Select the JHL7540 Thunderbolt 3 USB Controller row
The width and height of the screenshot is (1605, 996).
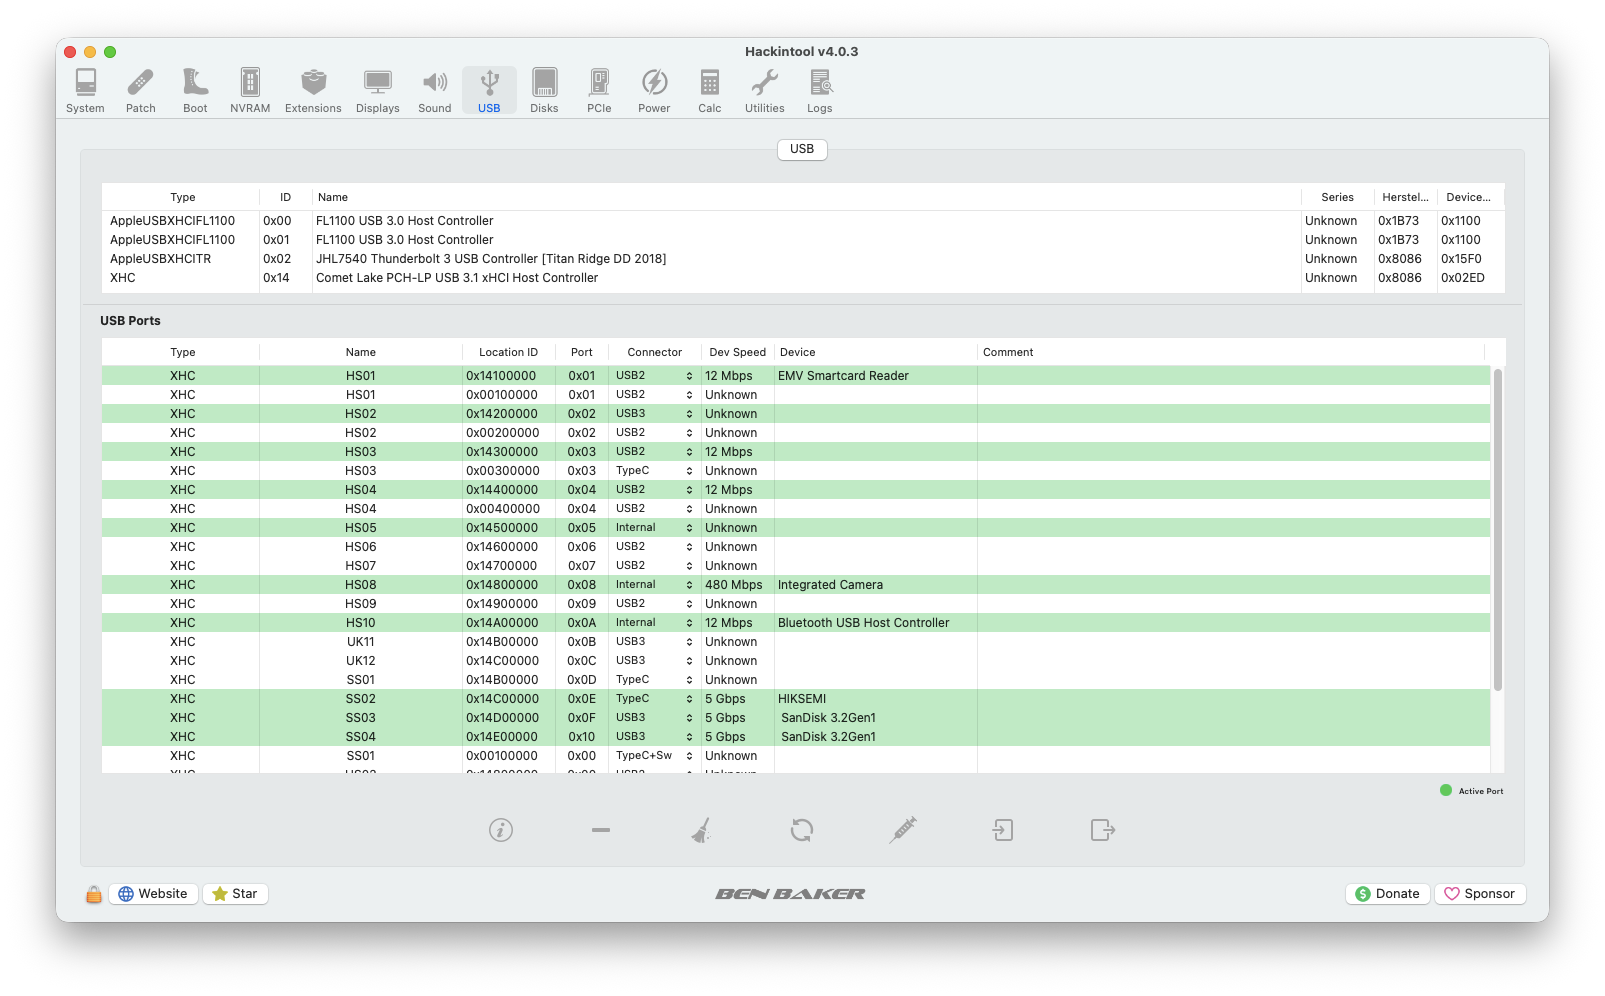pyautogui.click(x=802, y=259)
